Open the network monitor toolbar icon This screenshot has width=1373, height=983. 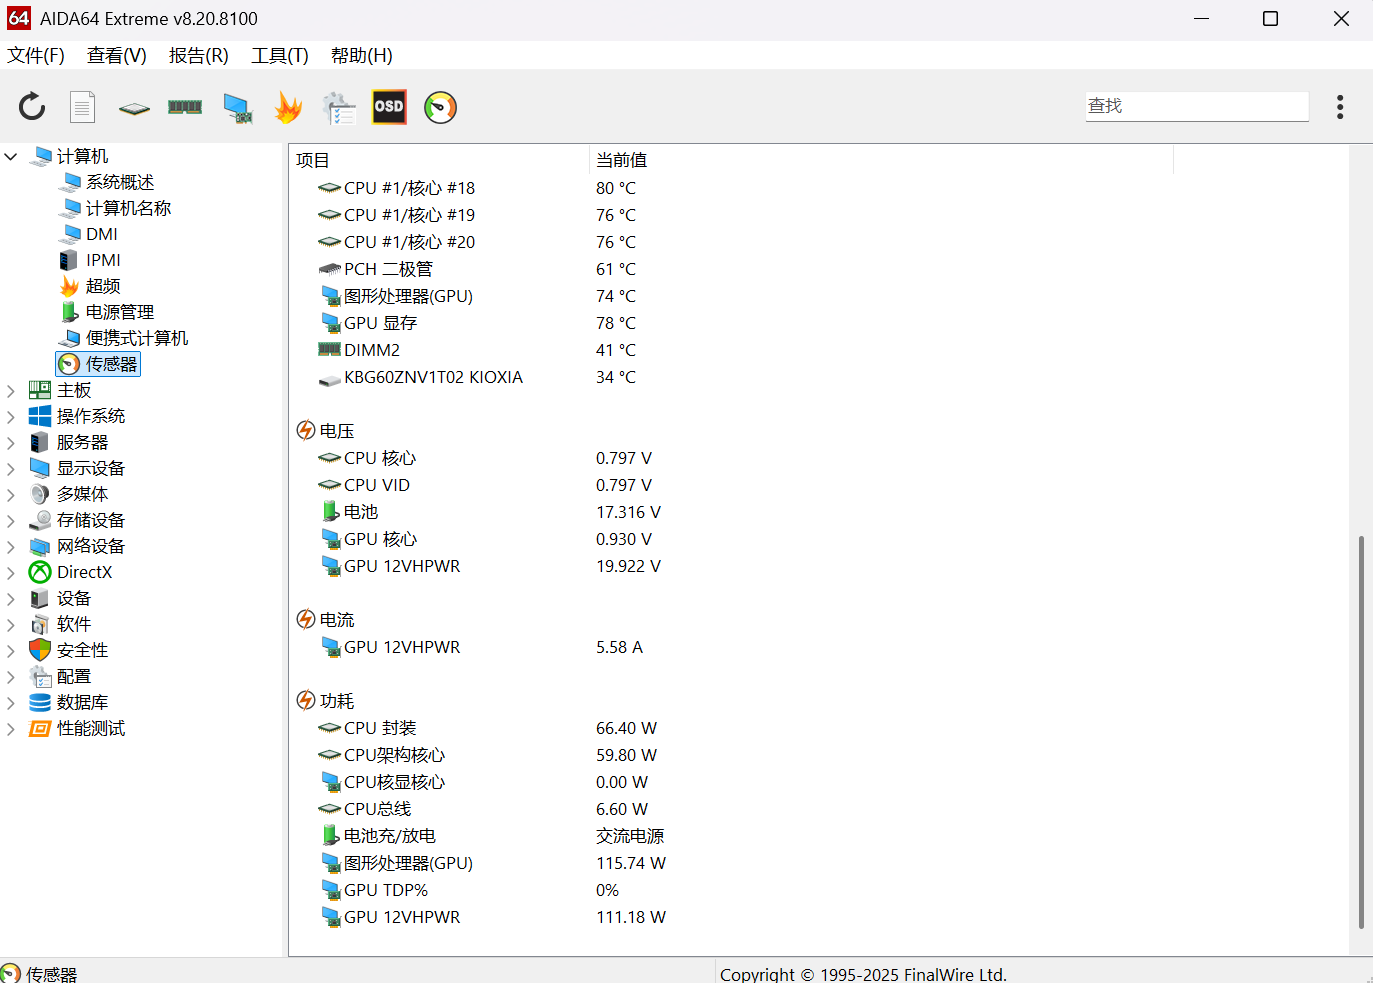(x=237, y=108)
